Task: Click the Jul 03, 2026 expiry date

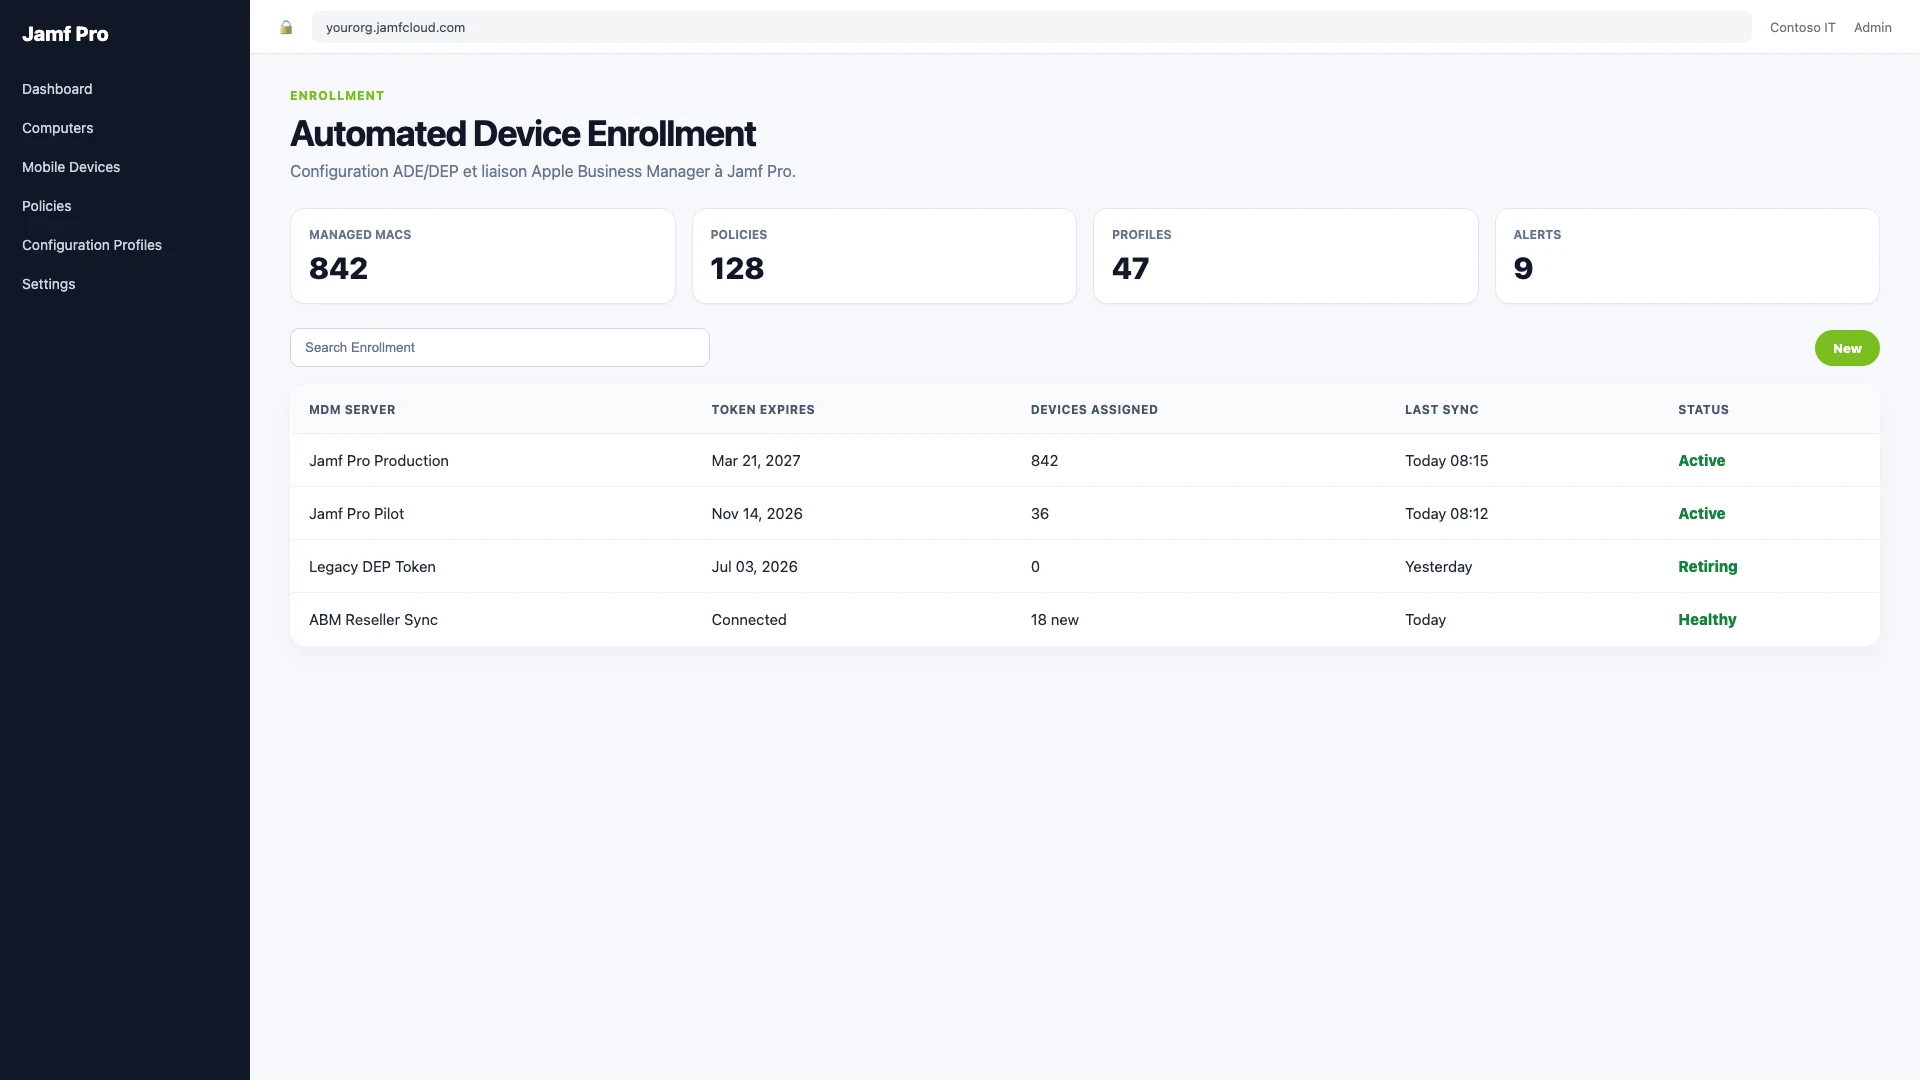Action: tap(754, 567)
